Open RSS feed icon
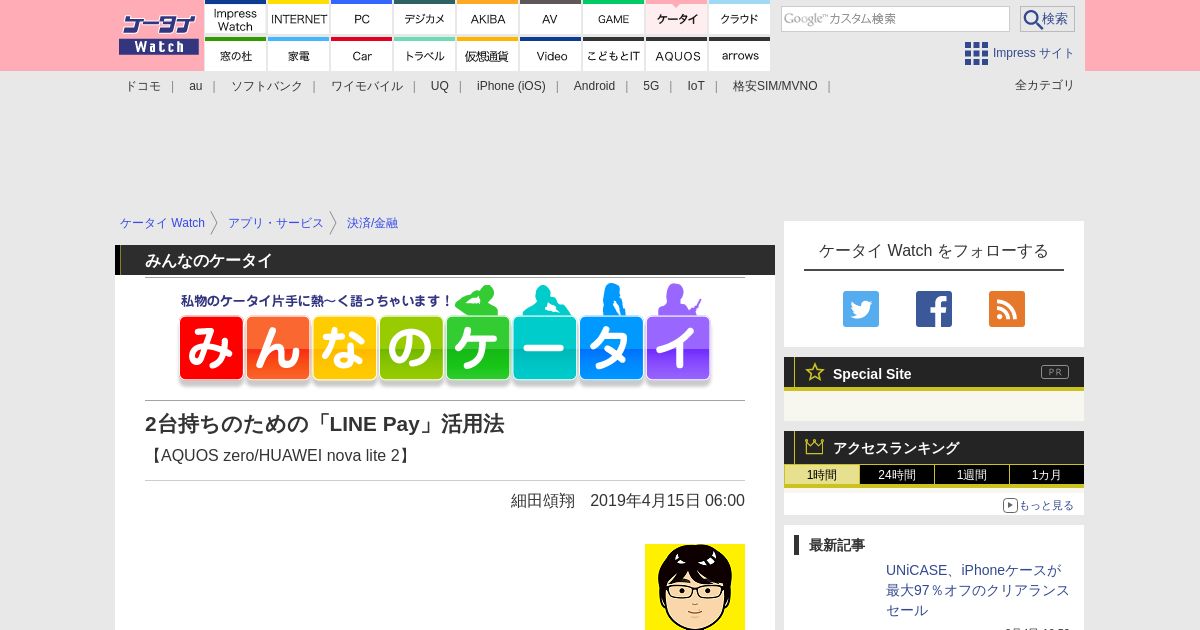Image resolution: width=1200 pixels, height=630 pixels. coord(1007,309)
